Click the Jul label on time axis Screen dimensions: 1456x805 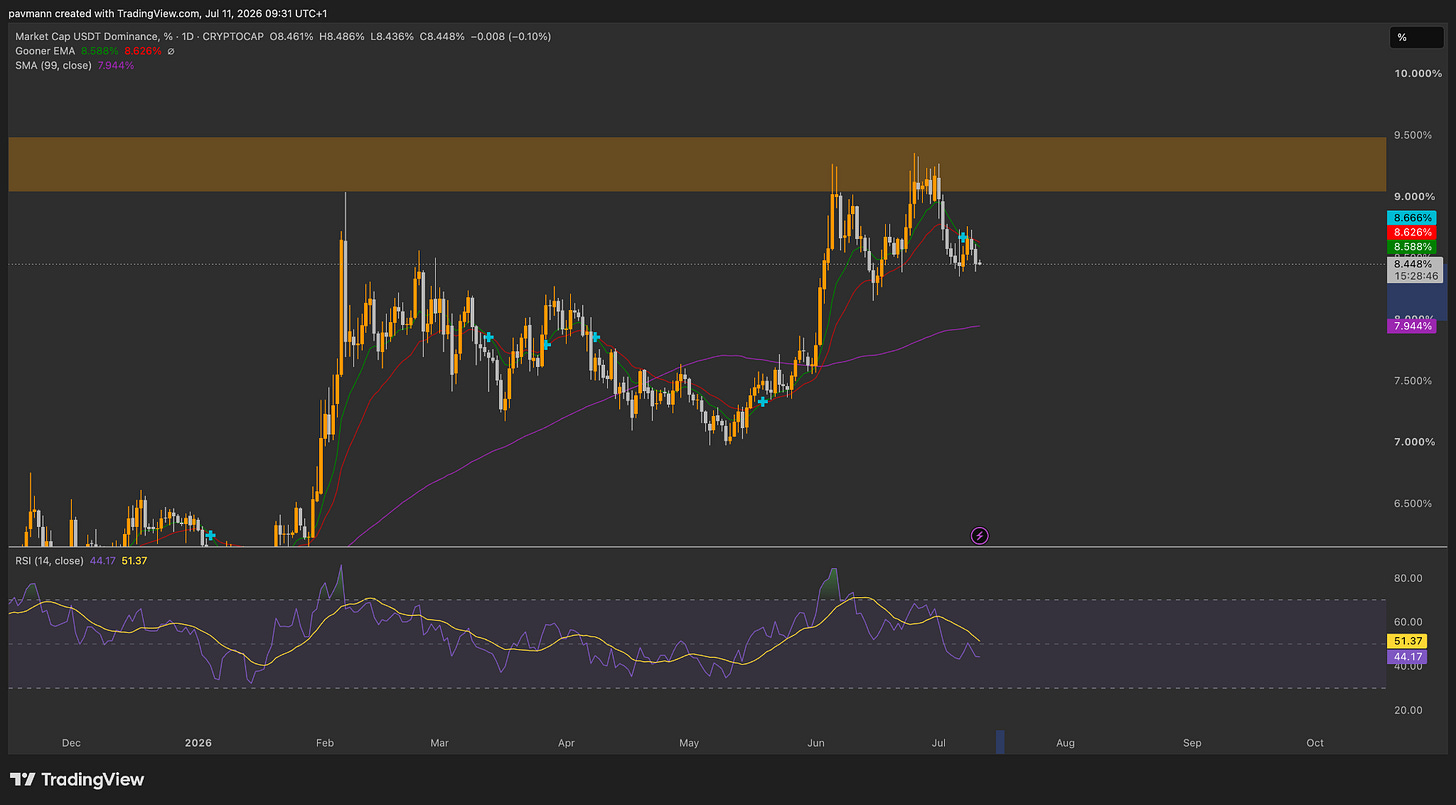(939, 743)
